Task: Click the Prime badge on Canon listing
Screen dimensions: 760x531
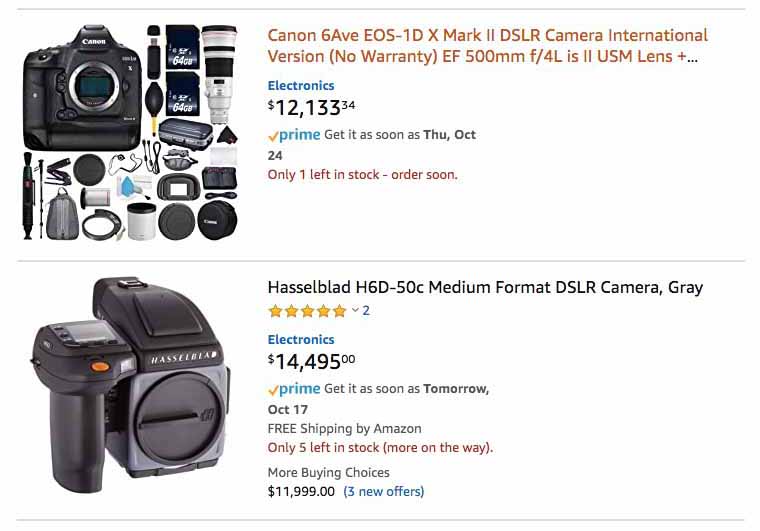Action: pyautogui.click(x=294, y=135)
